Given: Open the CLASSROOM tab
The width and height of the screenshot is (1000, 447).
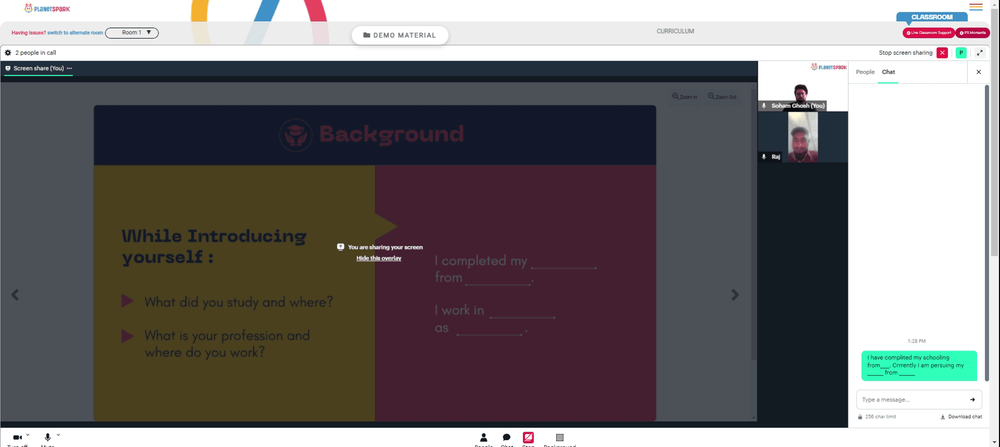Looking at the screenshot, I should click(932, 17).
